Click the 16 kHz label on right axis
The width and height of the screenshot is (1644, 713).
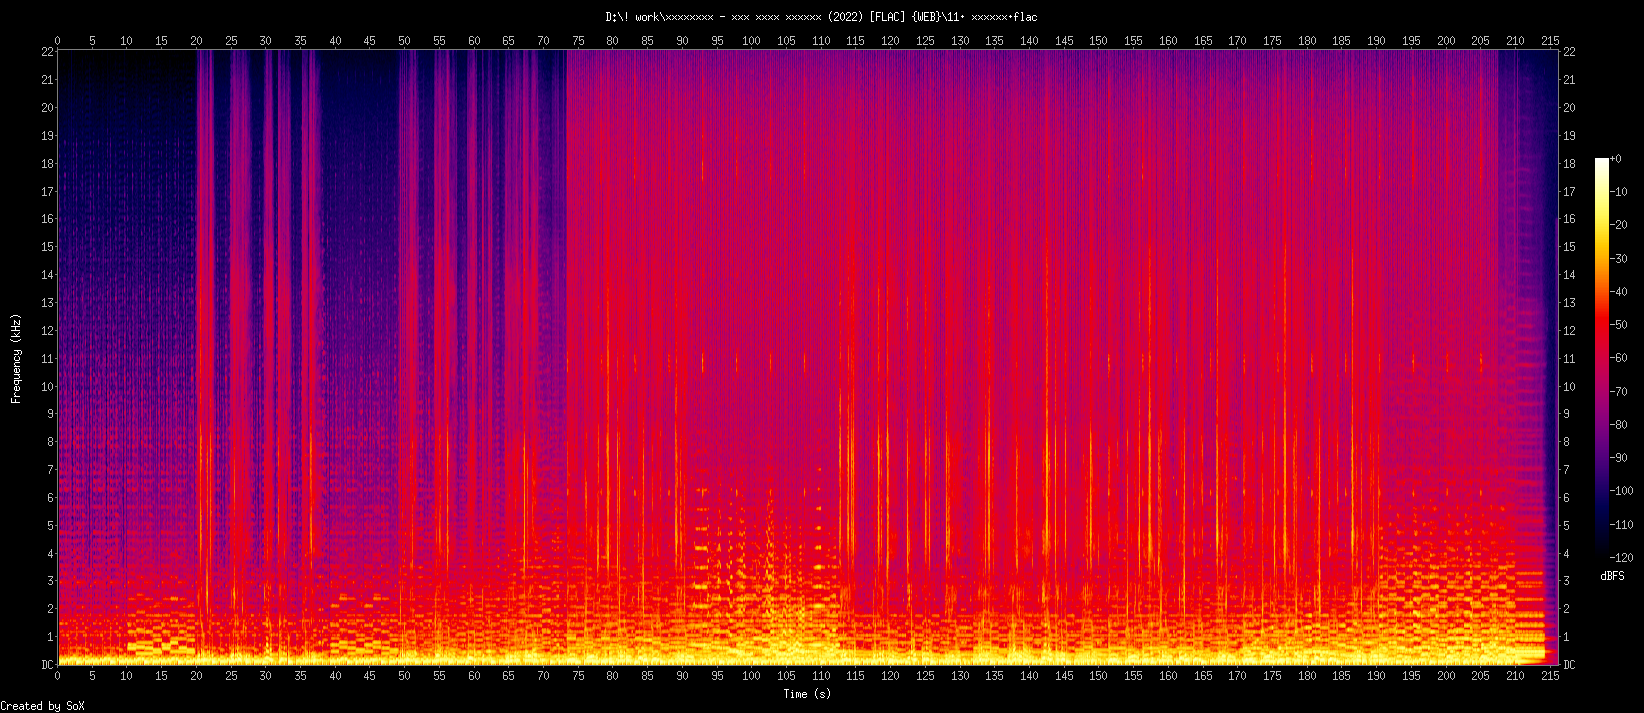1569,219
